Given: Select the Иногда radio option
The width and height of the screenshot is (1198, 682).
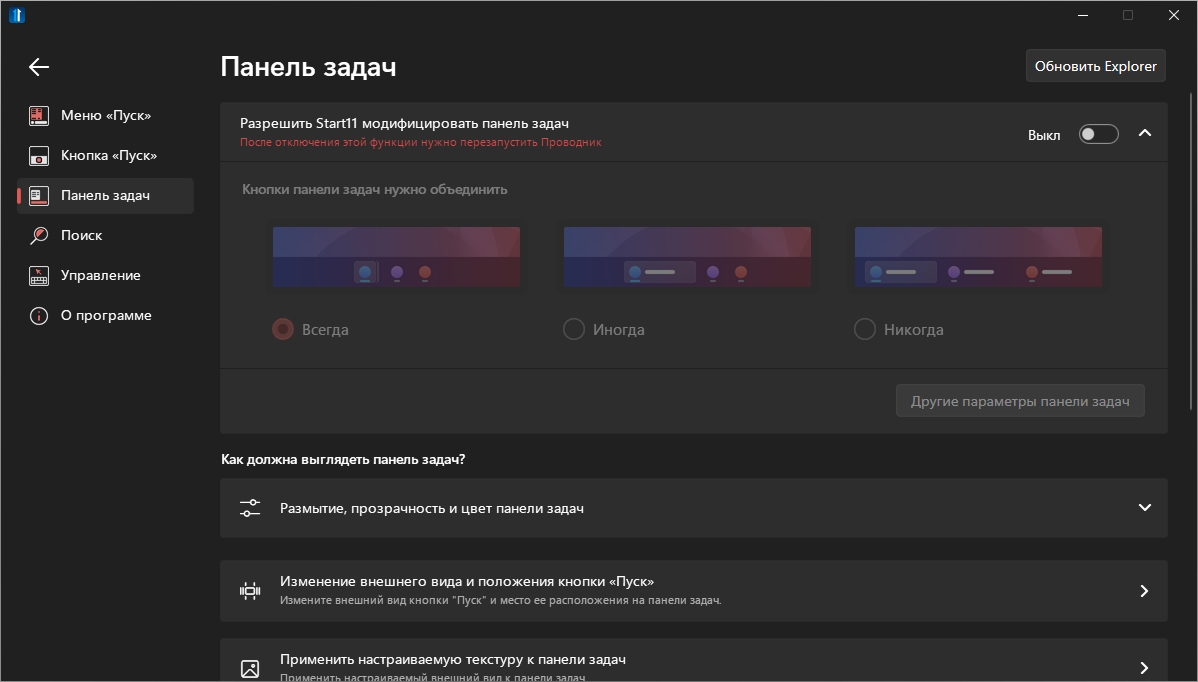Looking at the screenshot, I should coord(574,329).
